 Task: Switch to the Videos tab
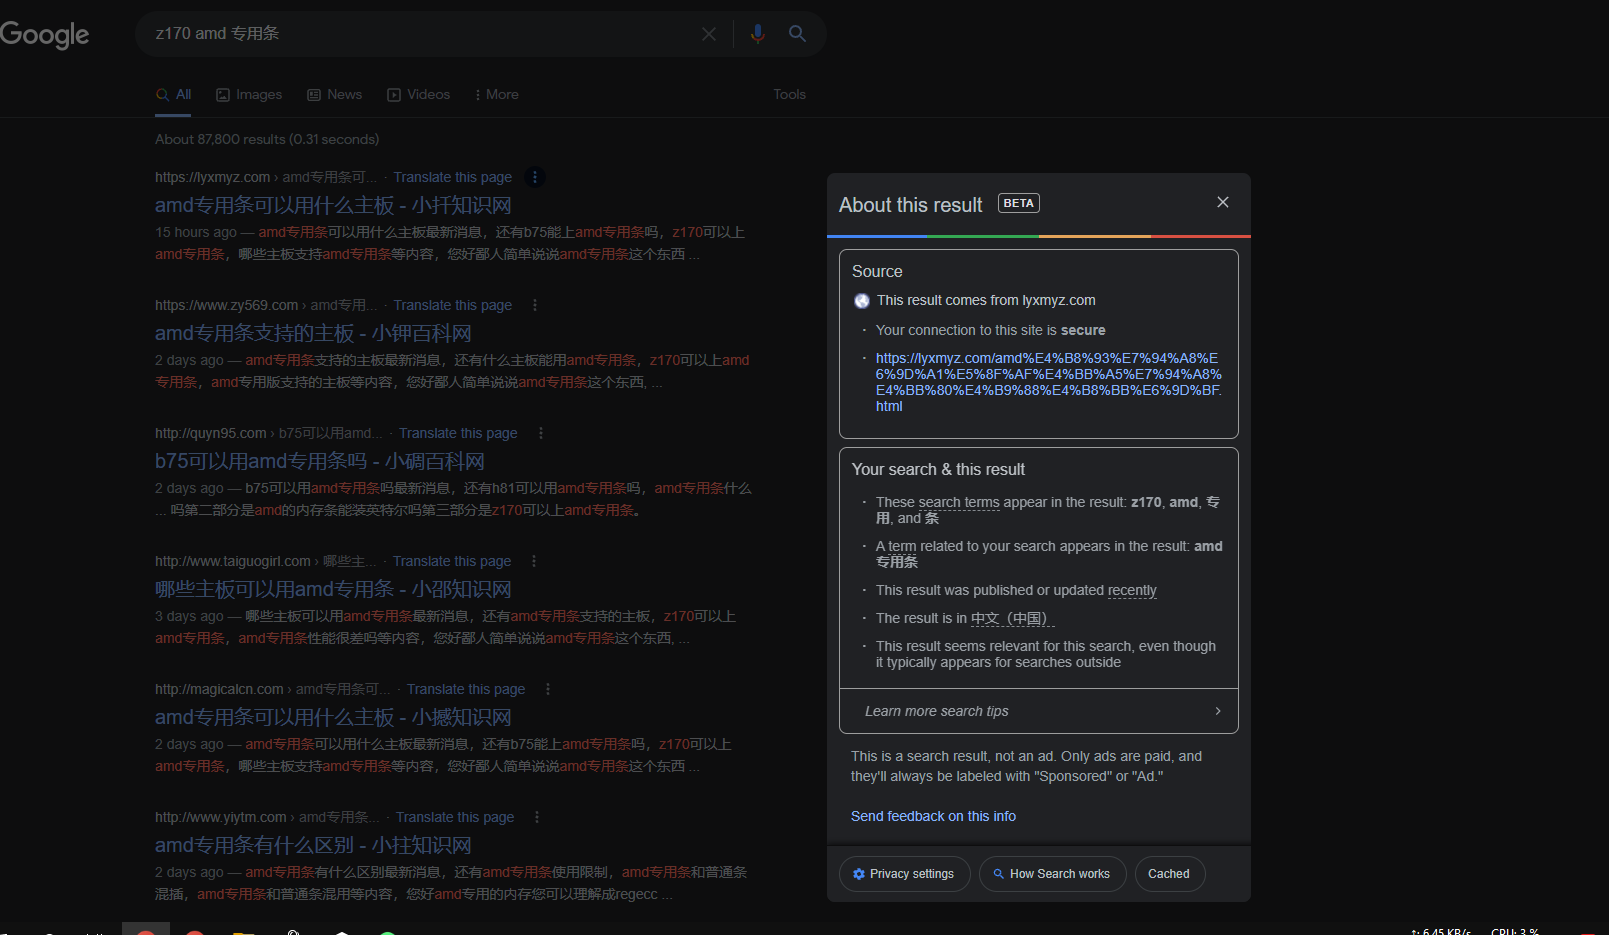[x=419, y=94]
